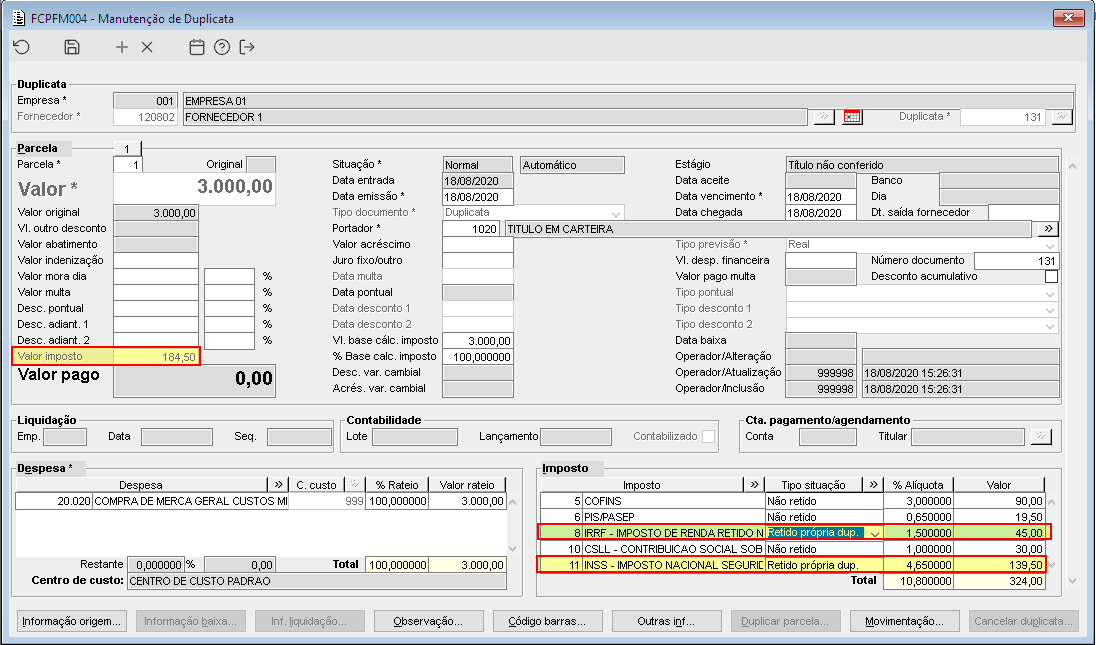Open IRRF Tipo situação dropdown arrow
This screenshot has width=1096, height=645.
pos(874,533)
